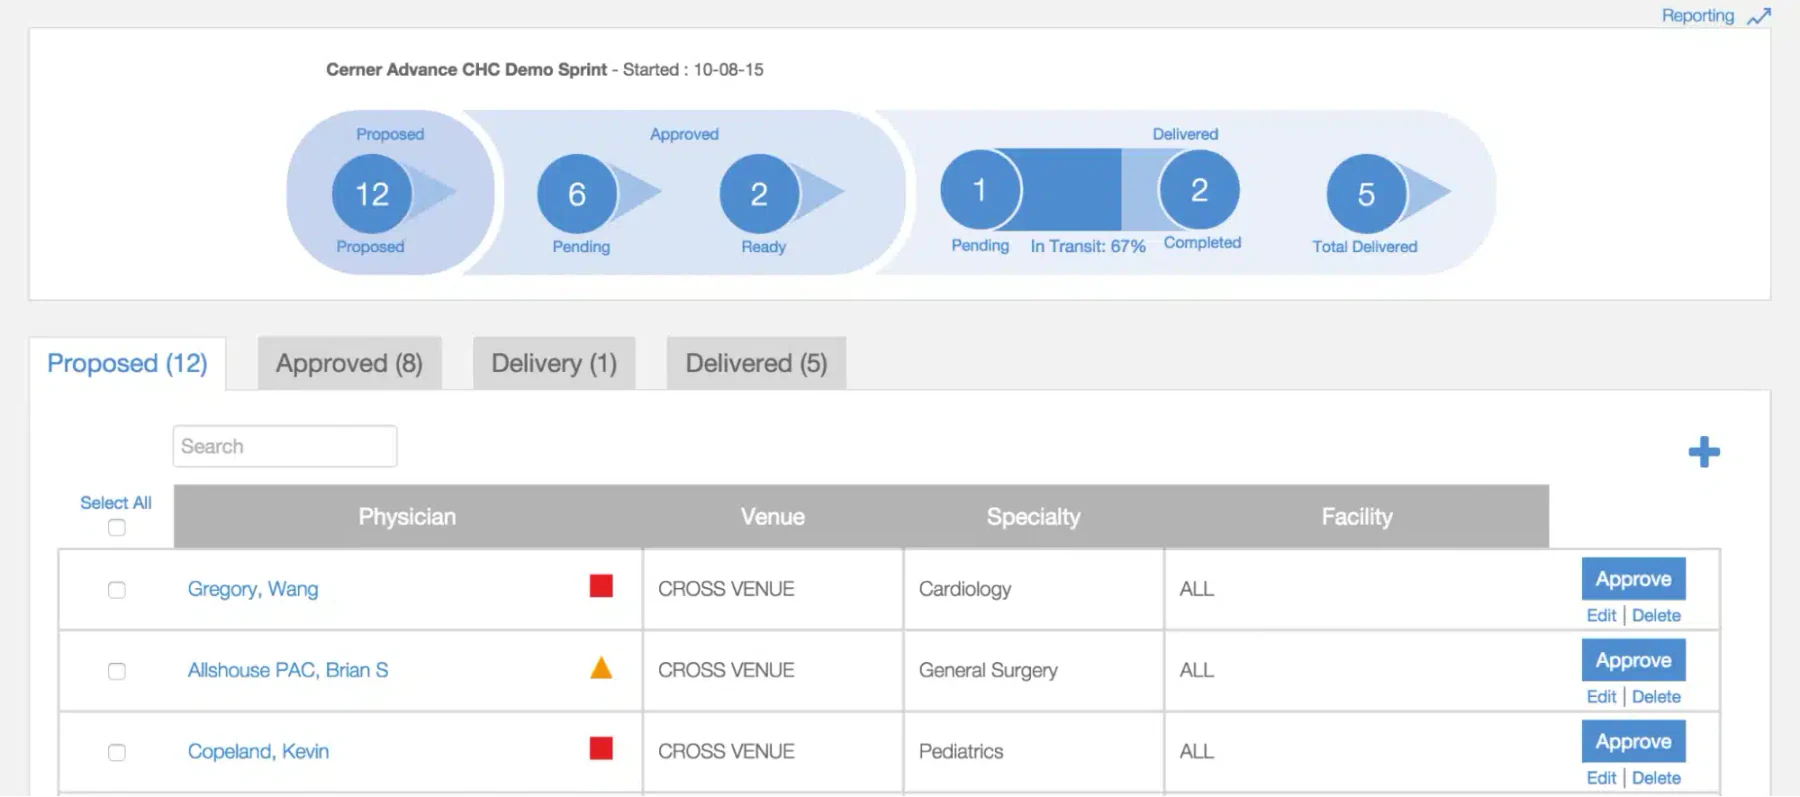Click red square flag beside Gregory, Wang

(x=601, y=586)
